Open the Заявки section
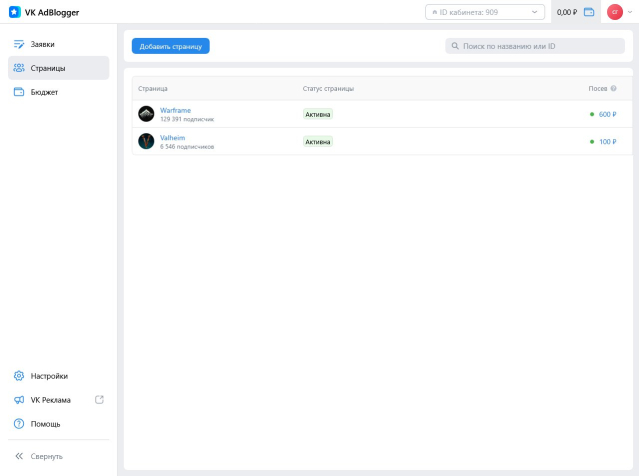The height and width of the screenshot is (476, 639). pos(42,44)
